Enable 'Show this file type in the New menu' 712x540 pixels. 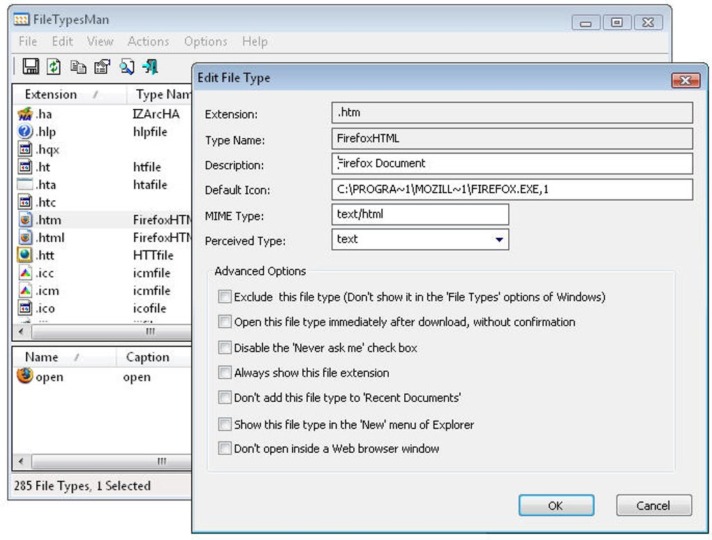pos(225,425)
